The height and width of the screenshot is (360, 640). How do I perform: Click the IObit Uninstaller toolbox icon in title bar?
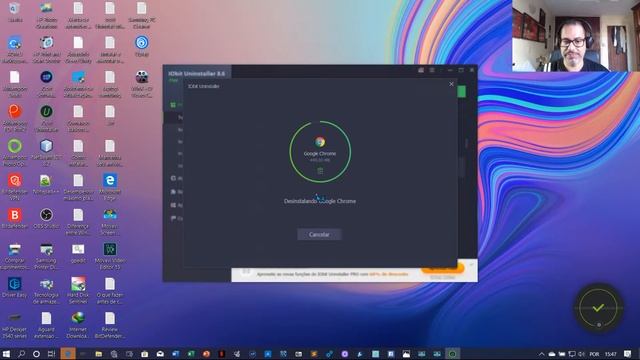click(x=421, y=70)
